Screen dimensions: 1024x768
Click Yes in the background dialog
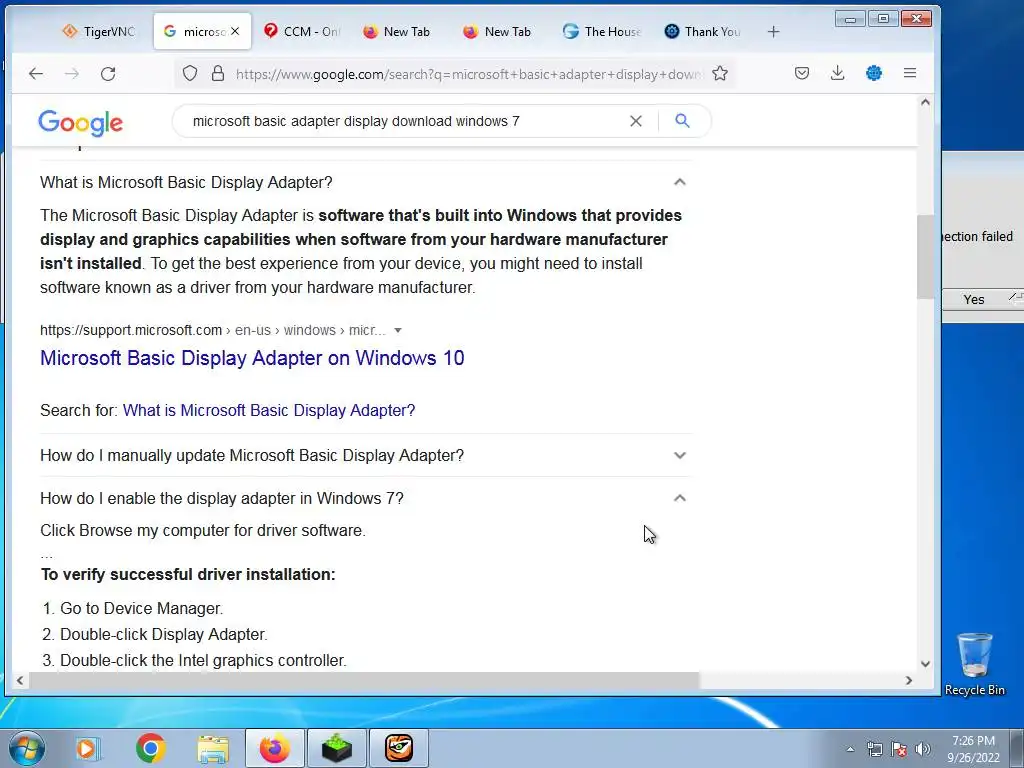point(974,299)
